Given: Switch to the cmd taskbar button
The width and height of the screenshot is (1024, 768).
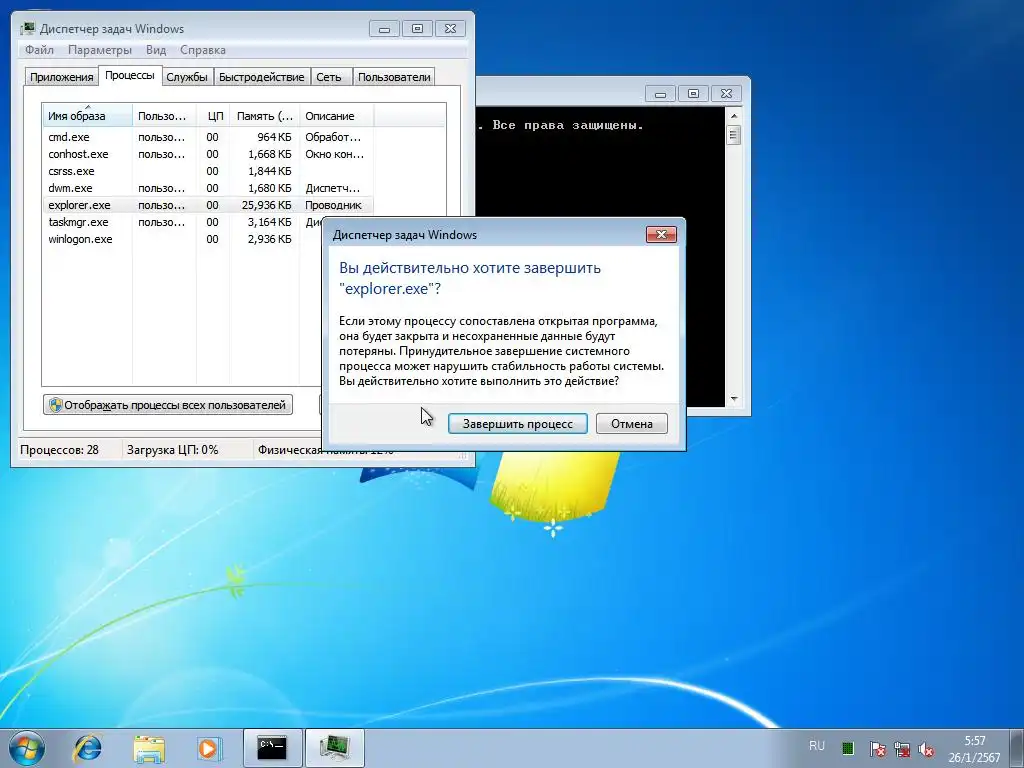Looking at the screenshot, I should point(272,748).
